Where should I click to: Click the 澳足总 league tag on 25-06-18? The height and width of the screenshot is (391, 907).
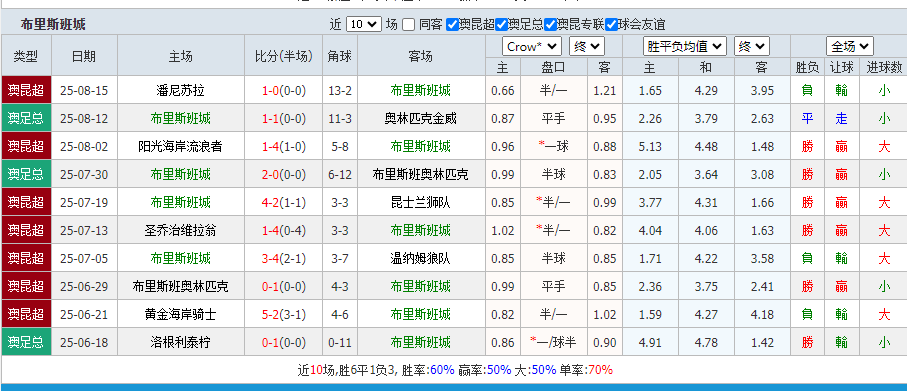coord(26,342)
